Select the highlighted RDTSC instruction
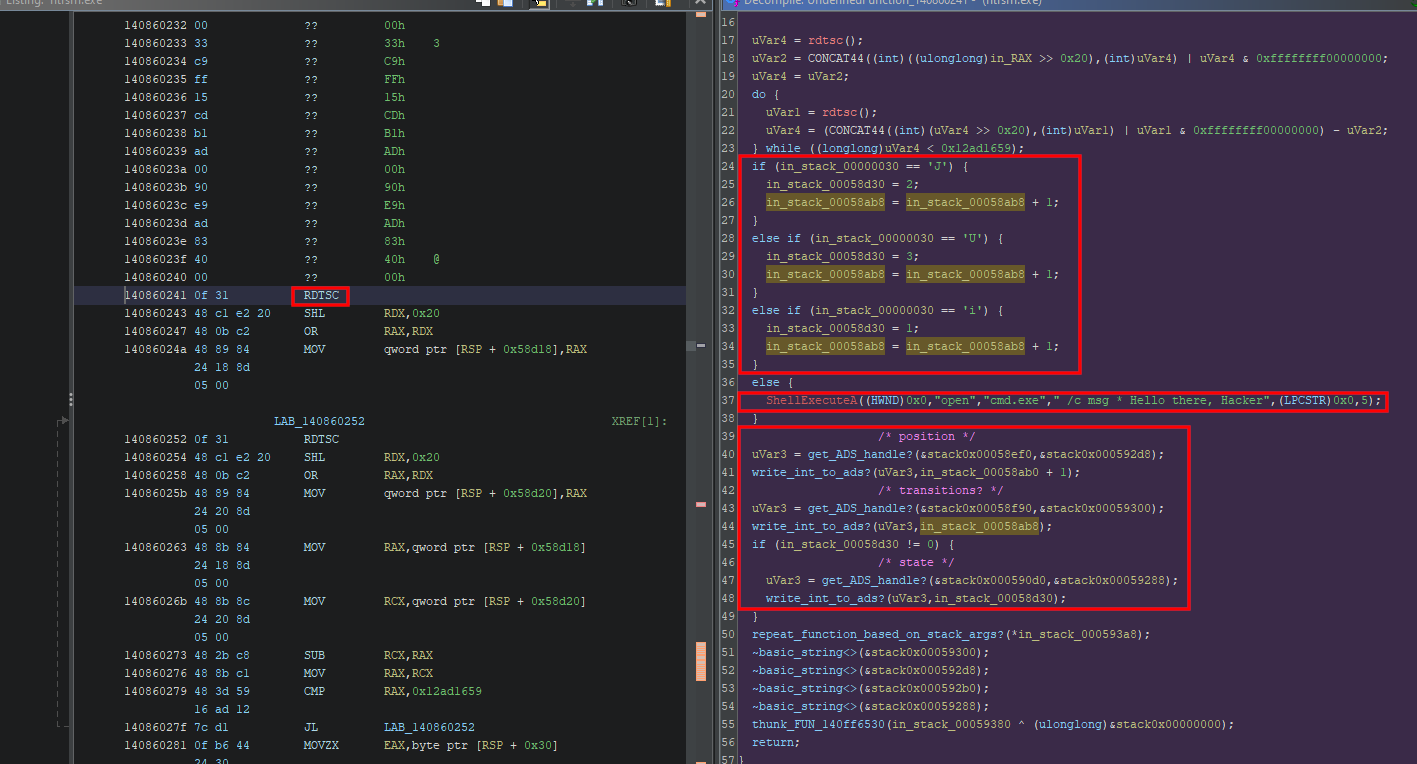Viewport: 1417px width, 764px height. point(320,296)
